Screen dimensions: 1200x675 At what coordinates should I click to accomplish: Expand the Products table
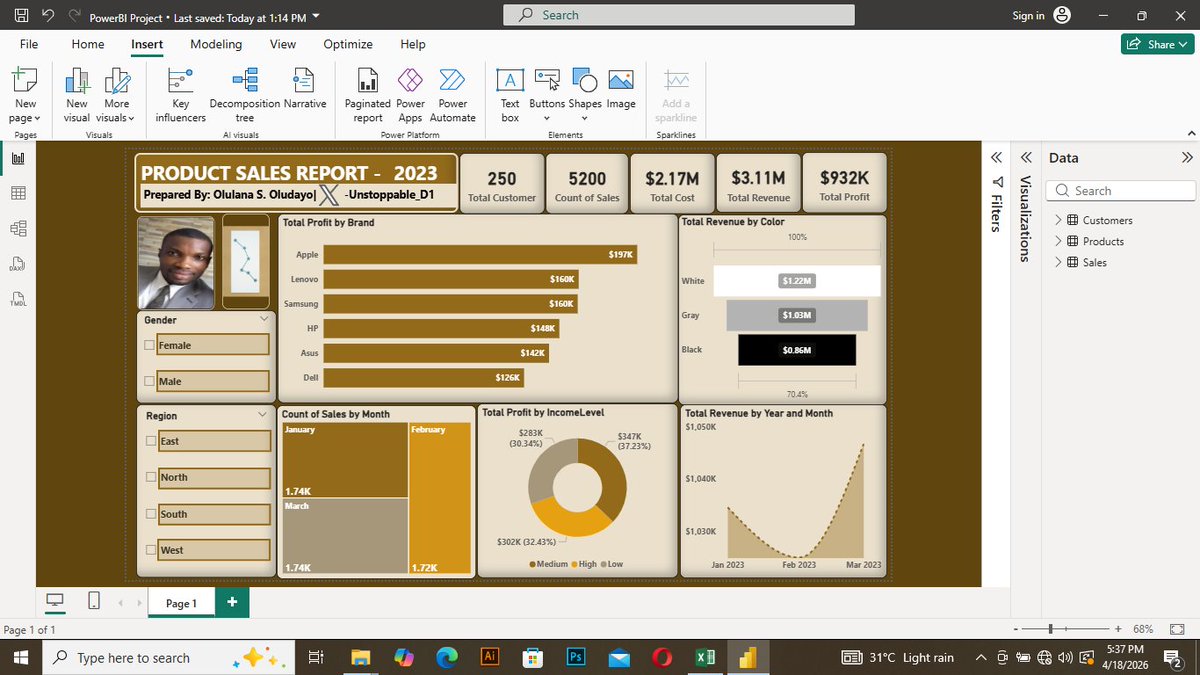pyautogui.click(x=1058, y=241)
